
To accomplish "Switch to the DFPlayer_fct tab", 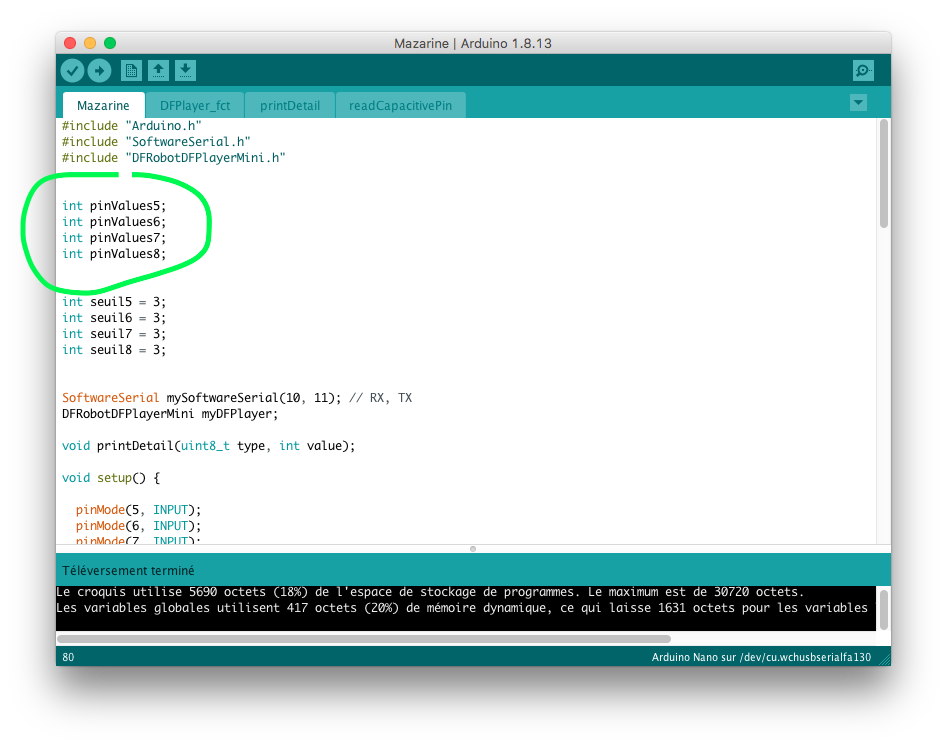I will coord(194,105).
